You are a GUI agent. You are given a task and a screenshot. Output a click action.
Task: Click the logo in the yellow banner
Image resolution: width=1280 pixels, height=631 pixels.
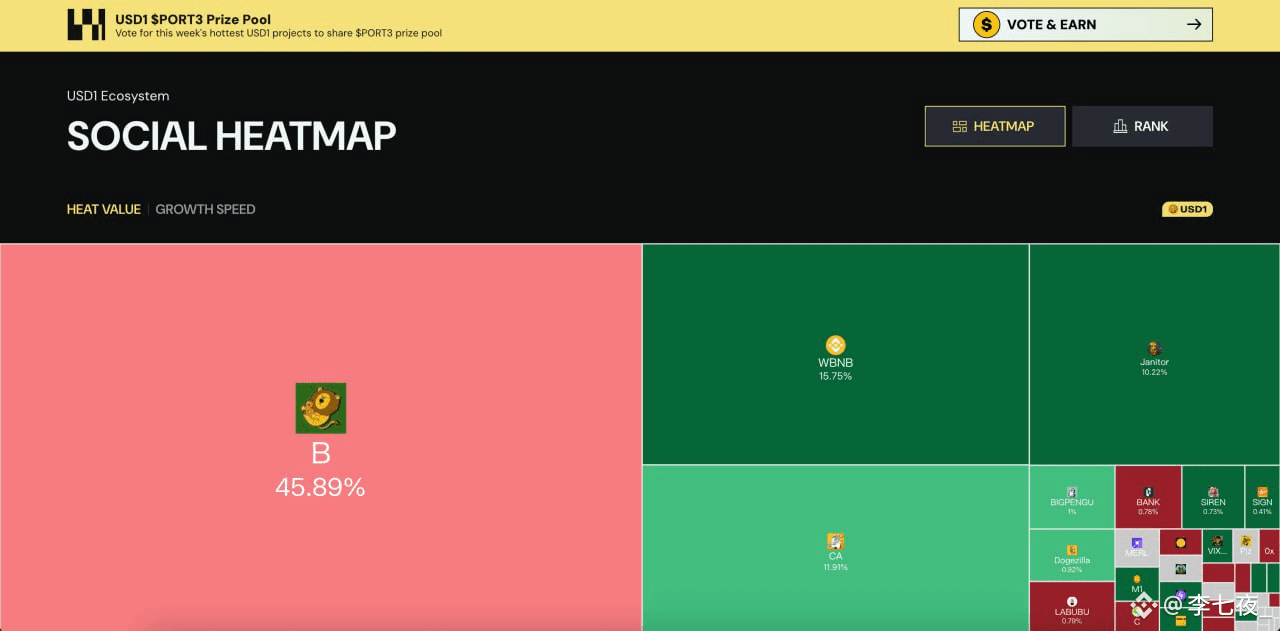(x=85, y=25)
